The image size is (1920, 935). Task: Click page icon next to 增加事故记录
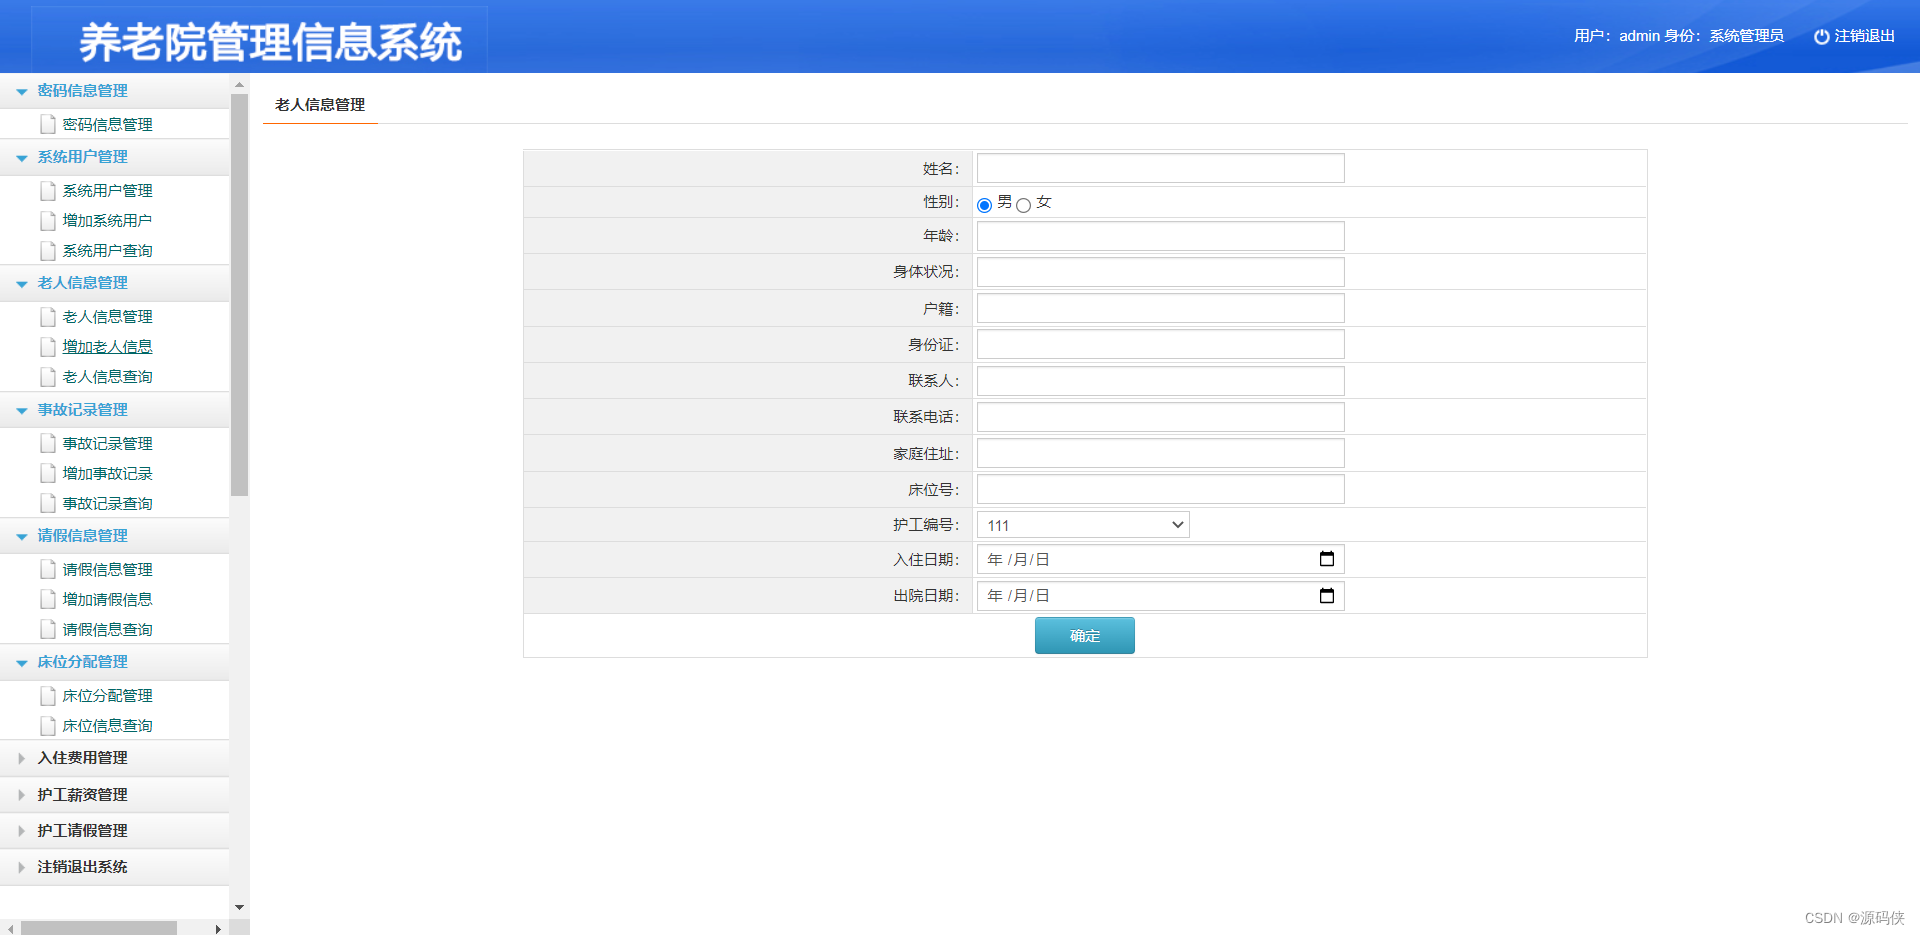click(47, 473)
